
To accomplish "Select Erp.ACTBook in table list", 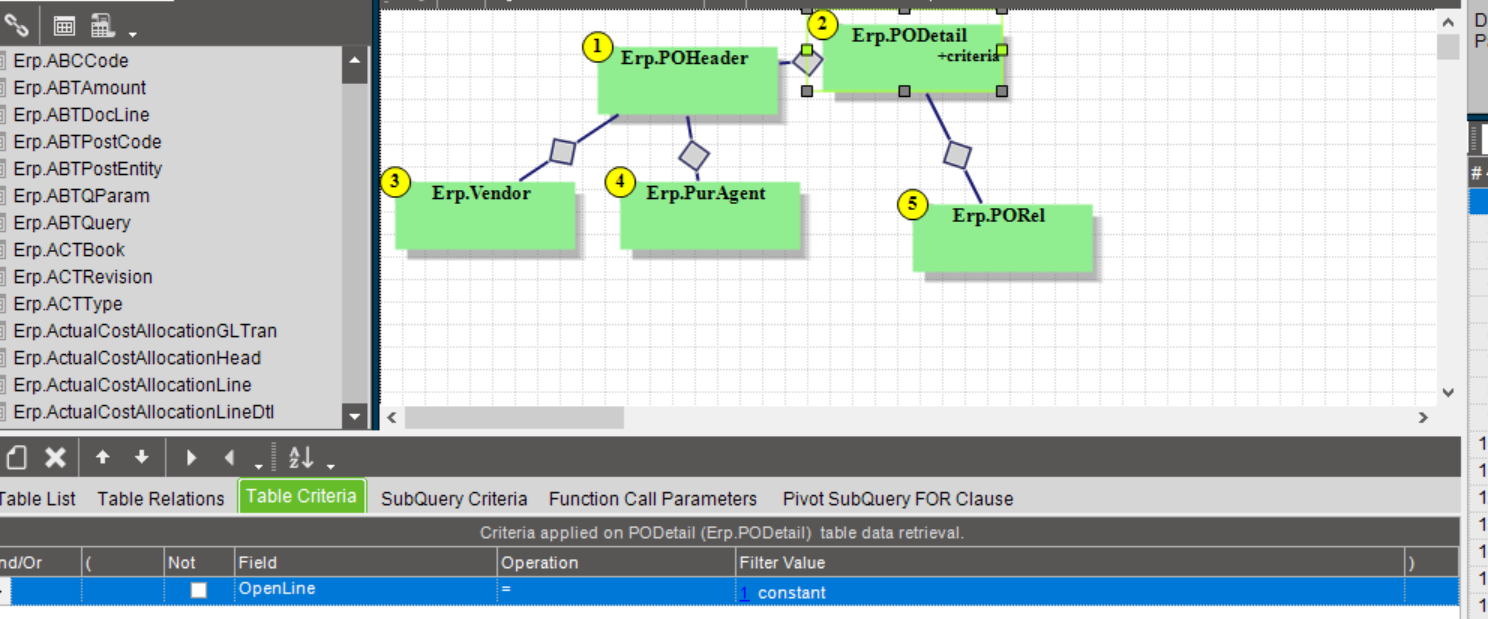I will click(x=69, y=250).
